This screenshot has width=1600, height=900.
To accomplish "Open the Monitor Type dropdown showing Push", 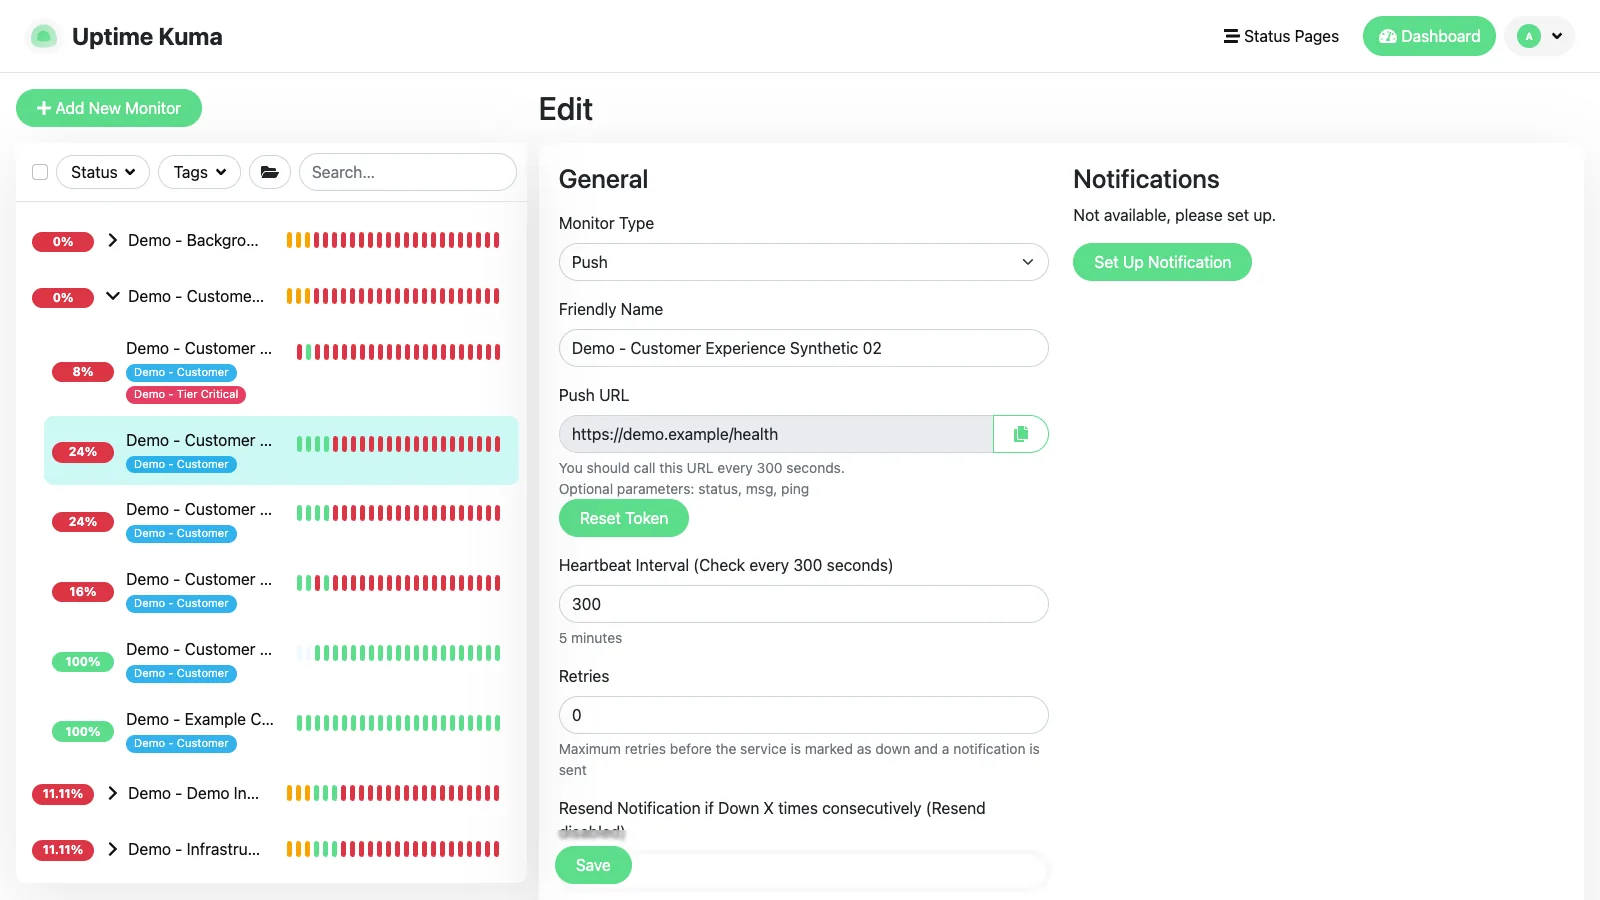I will (804, 262).
